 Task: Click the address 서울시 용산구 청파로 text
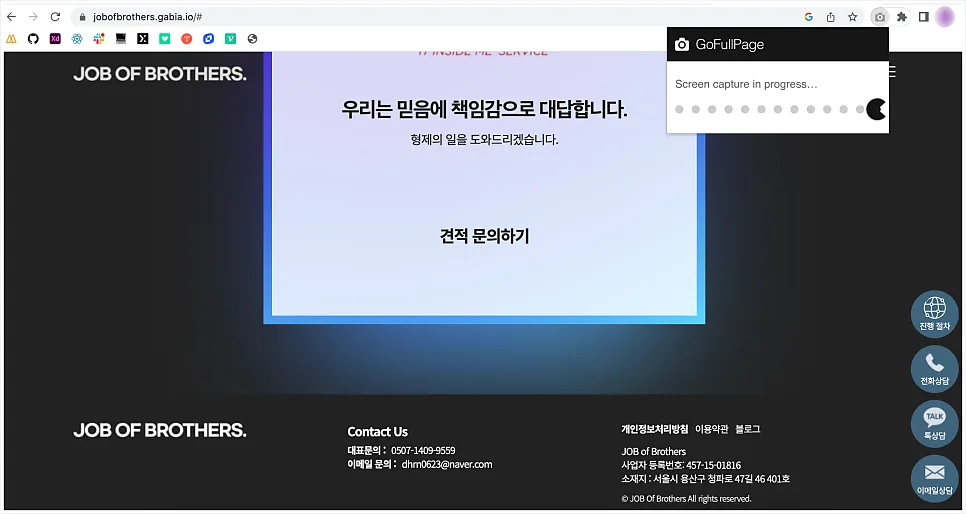705,479
